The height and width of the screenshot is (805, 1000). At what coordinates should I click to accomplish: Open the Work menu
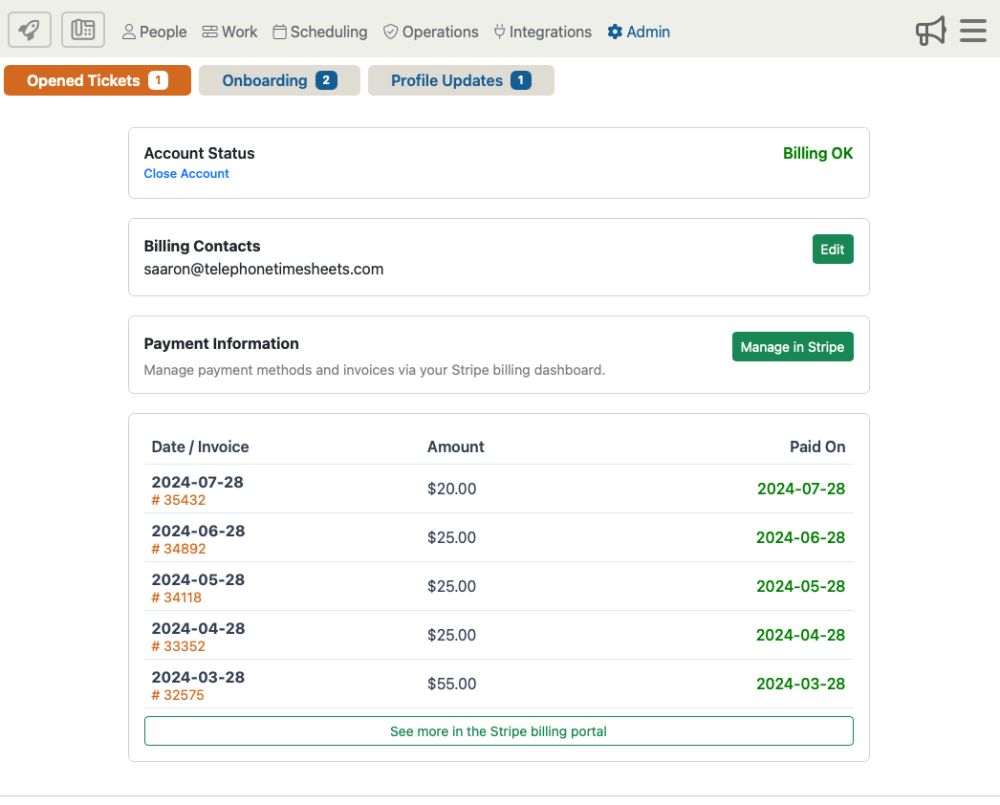click(229, 32)
